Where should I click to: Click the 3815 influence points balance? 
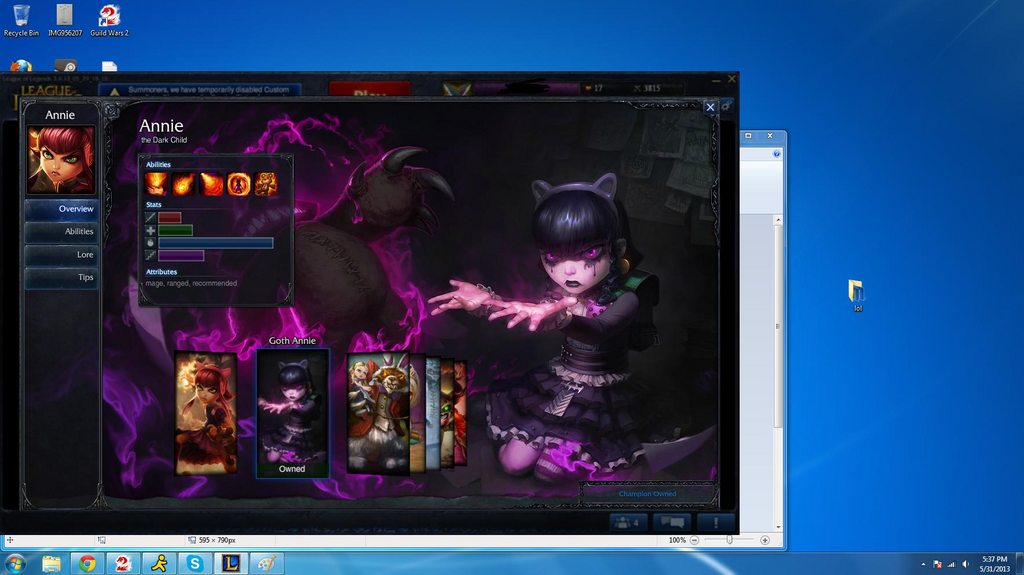pos(647,88)
